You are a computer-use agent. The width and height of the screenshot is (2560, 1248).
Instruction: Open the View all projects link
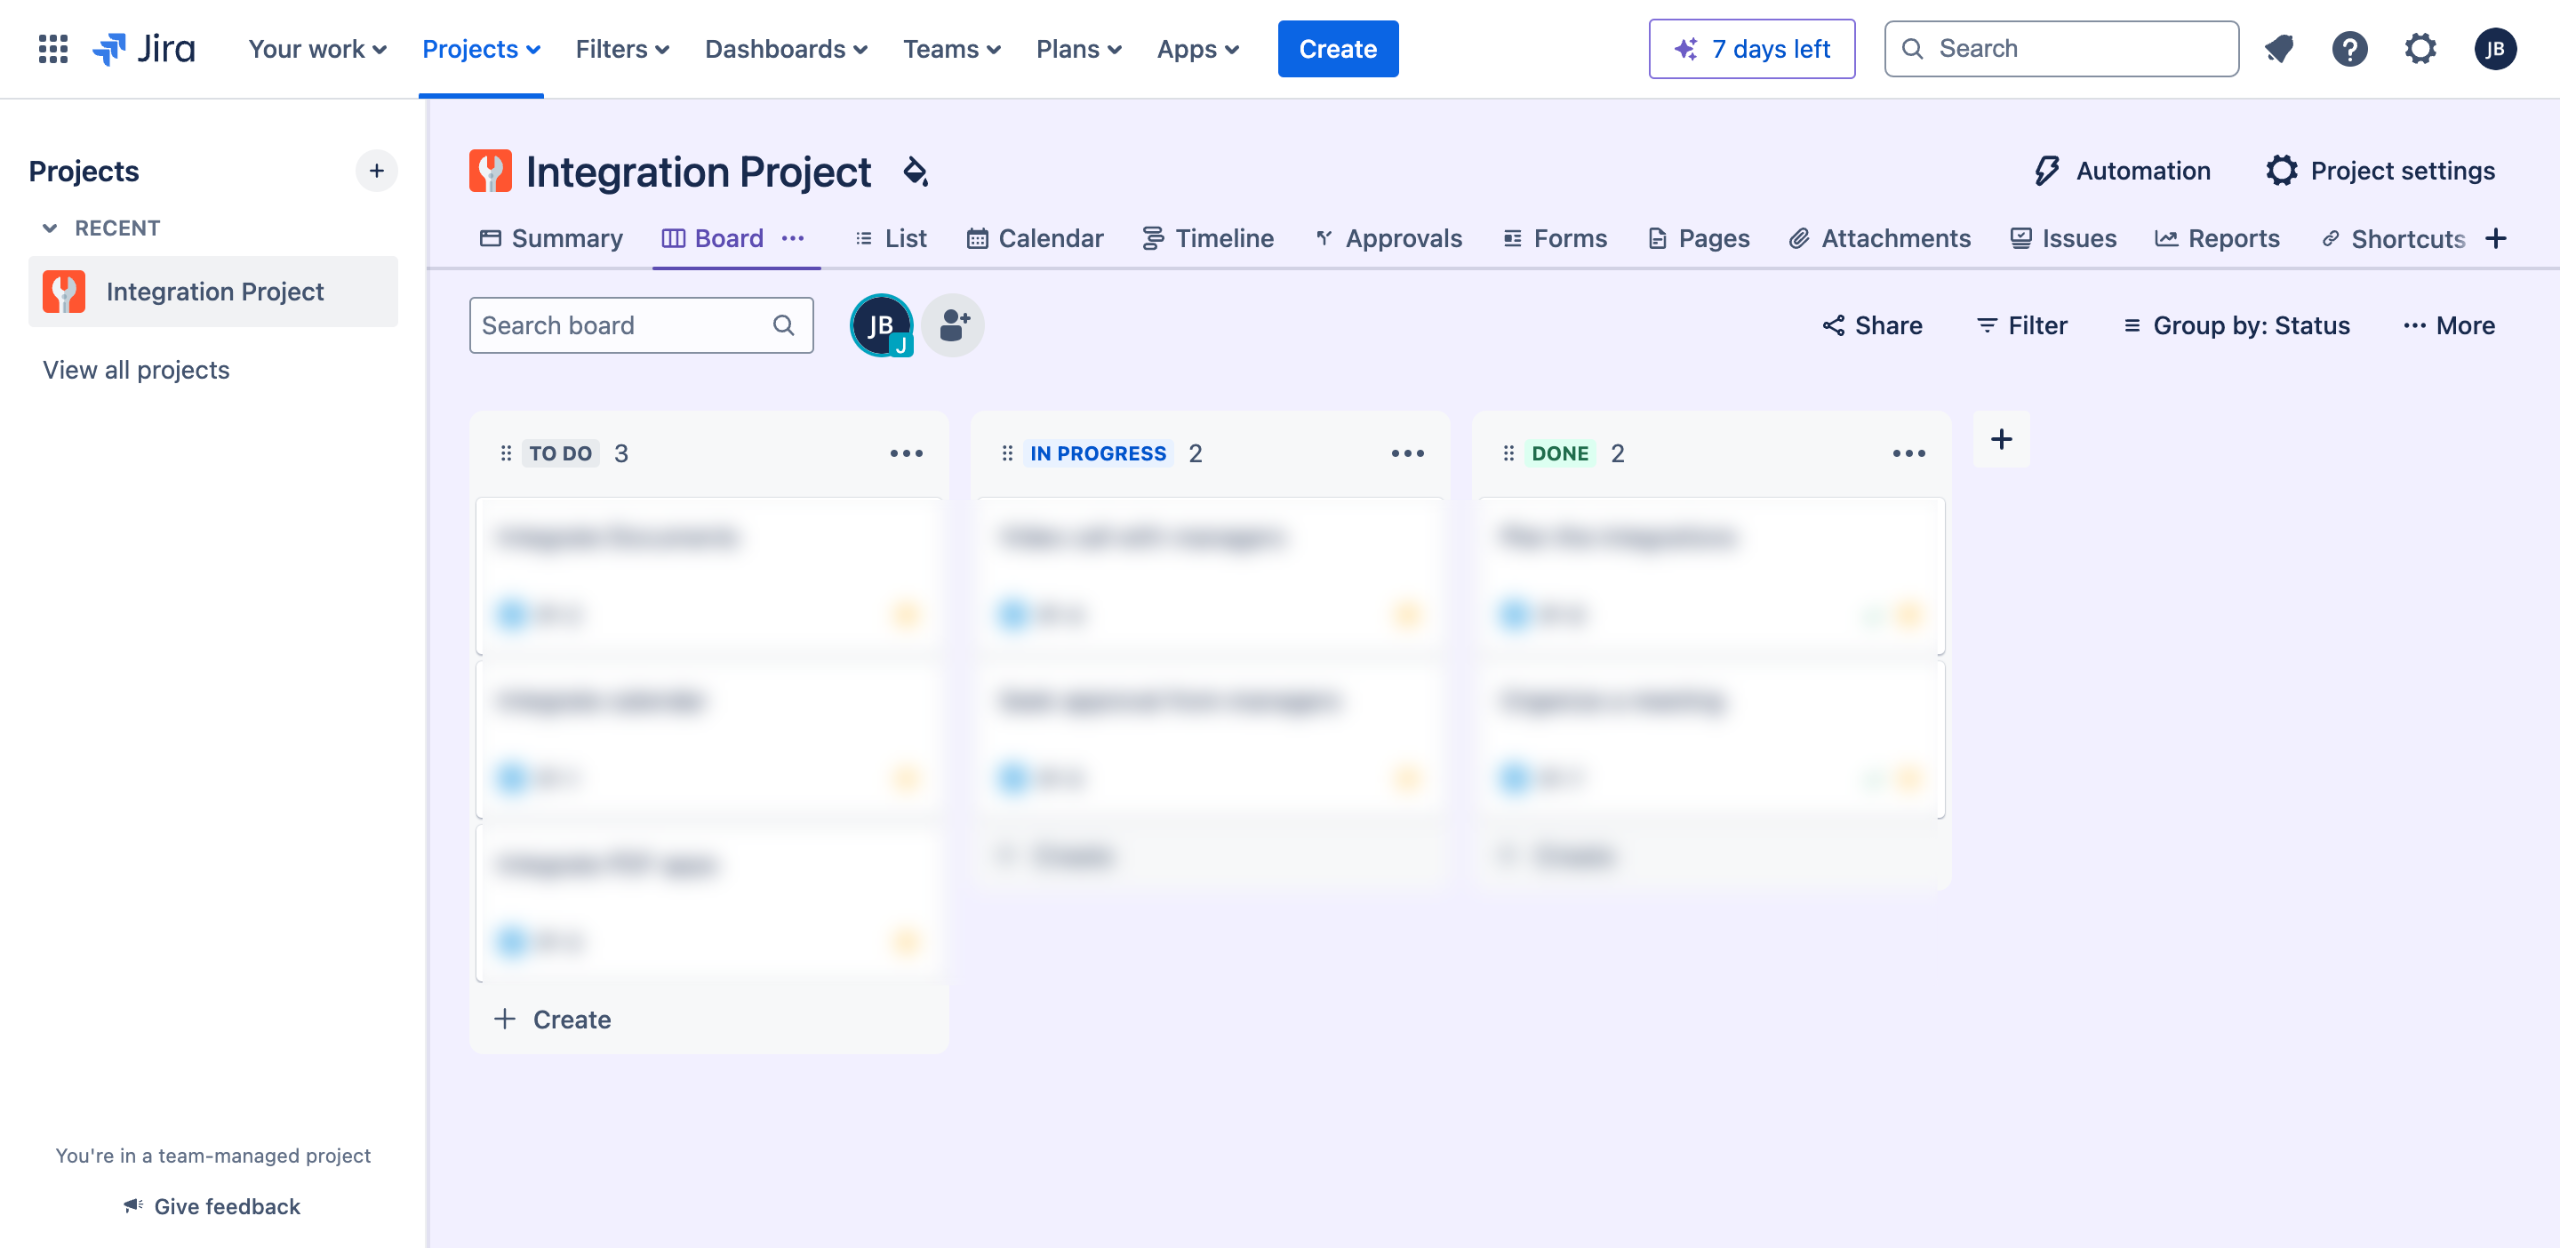click(136, 370)
